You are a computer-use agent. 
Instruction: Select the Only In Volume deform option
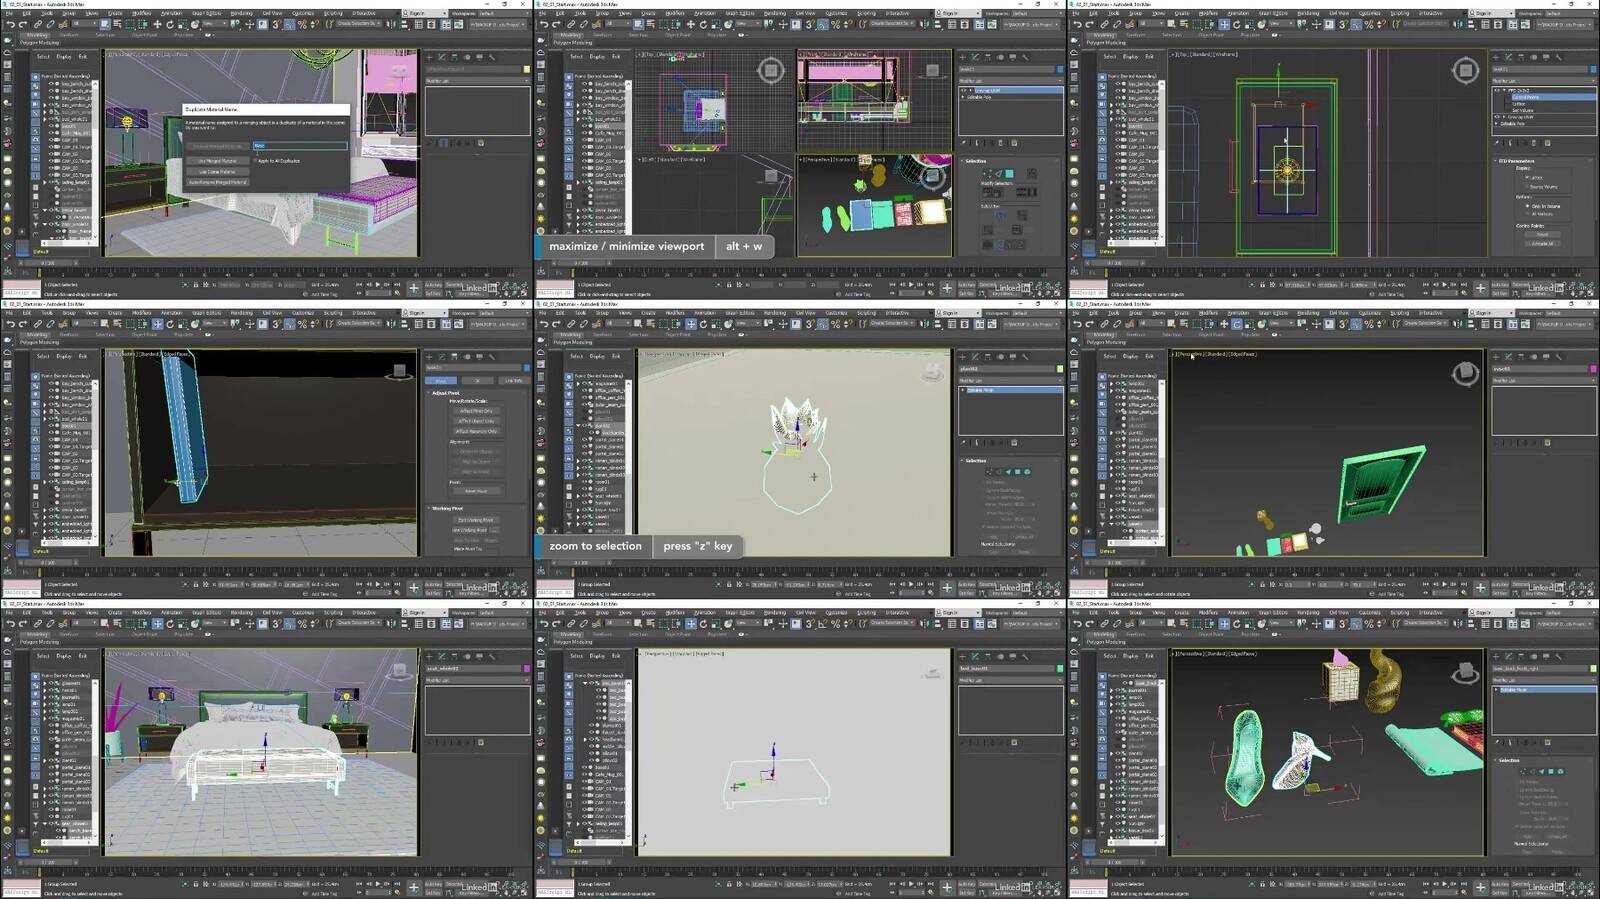point(1527,206)
